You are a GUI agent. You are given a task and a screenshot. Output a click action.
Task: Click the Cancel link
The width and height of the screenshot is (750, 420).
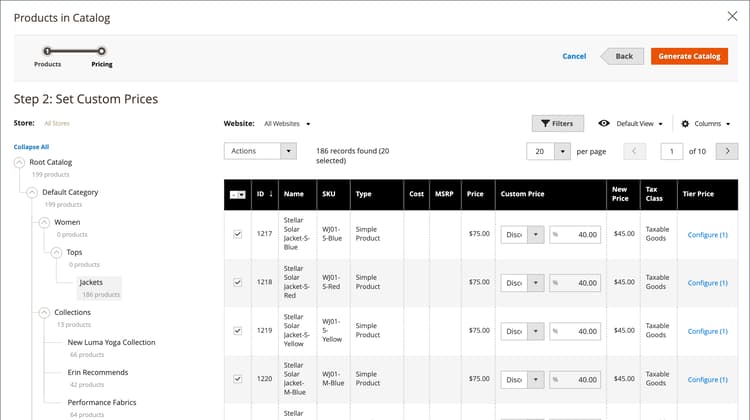(x=574, y=56)
